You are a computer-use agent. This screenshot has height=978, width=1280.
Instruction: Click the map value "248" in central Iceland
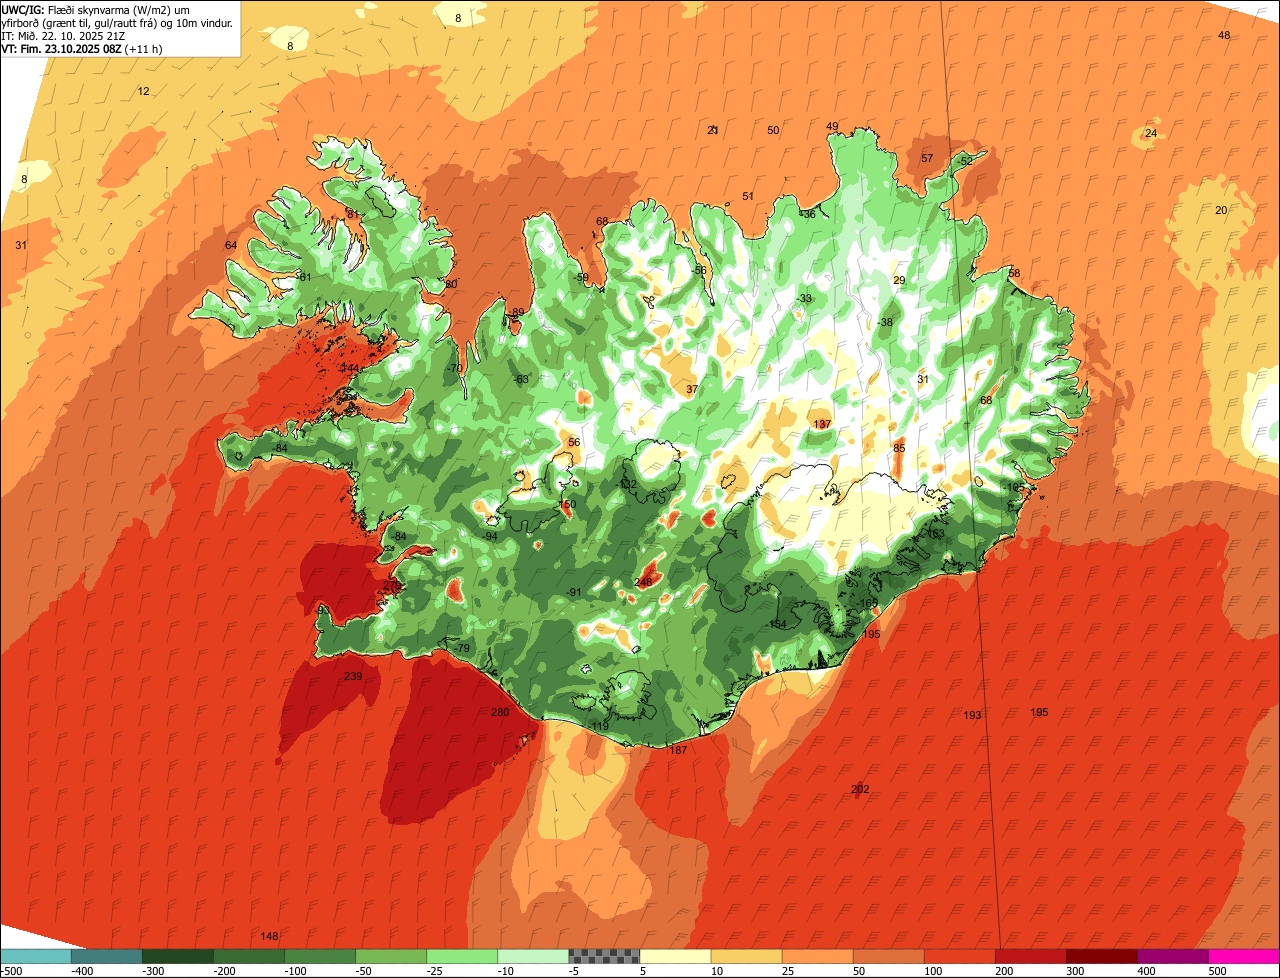point(643,582)
